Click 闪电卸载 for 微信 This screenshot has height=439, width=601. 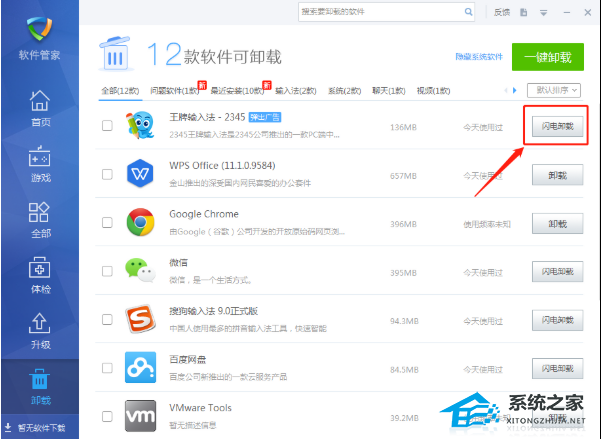click(x=557, y=271)
